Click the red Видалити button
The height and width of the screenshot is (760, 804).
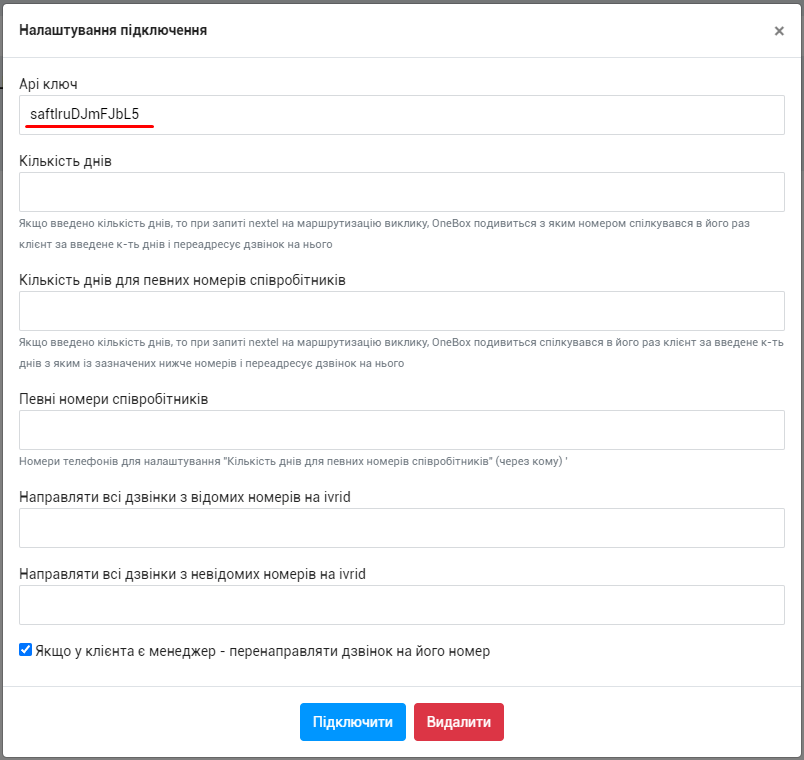pyautogui.click(x=458, y=722)
